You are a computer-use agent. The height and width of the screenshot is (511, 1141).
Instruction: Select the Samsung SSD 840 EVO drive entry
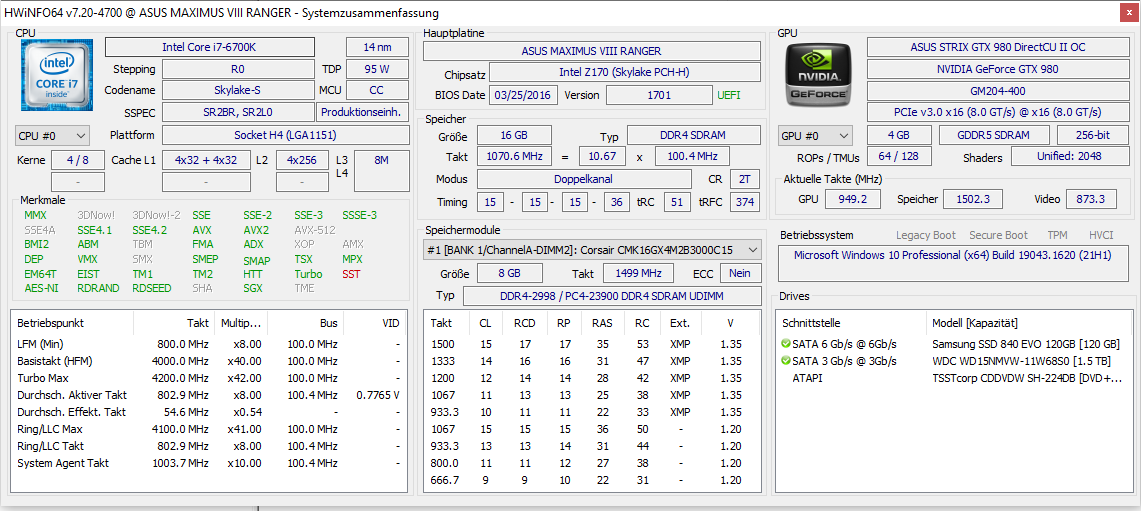1025,344
